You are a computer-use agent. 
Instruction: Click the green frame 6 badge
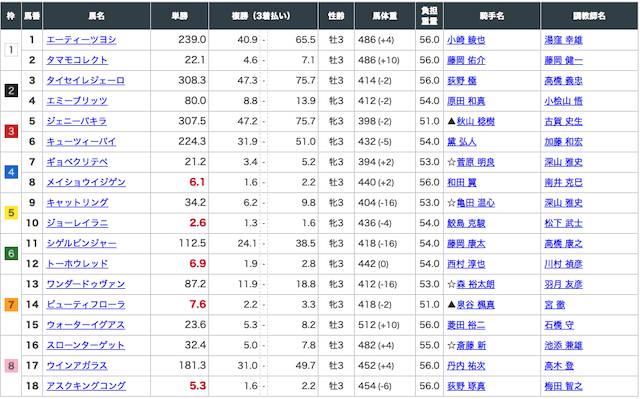coord(11,253)
